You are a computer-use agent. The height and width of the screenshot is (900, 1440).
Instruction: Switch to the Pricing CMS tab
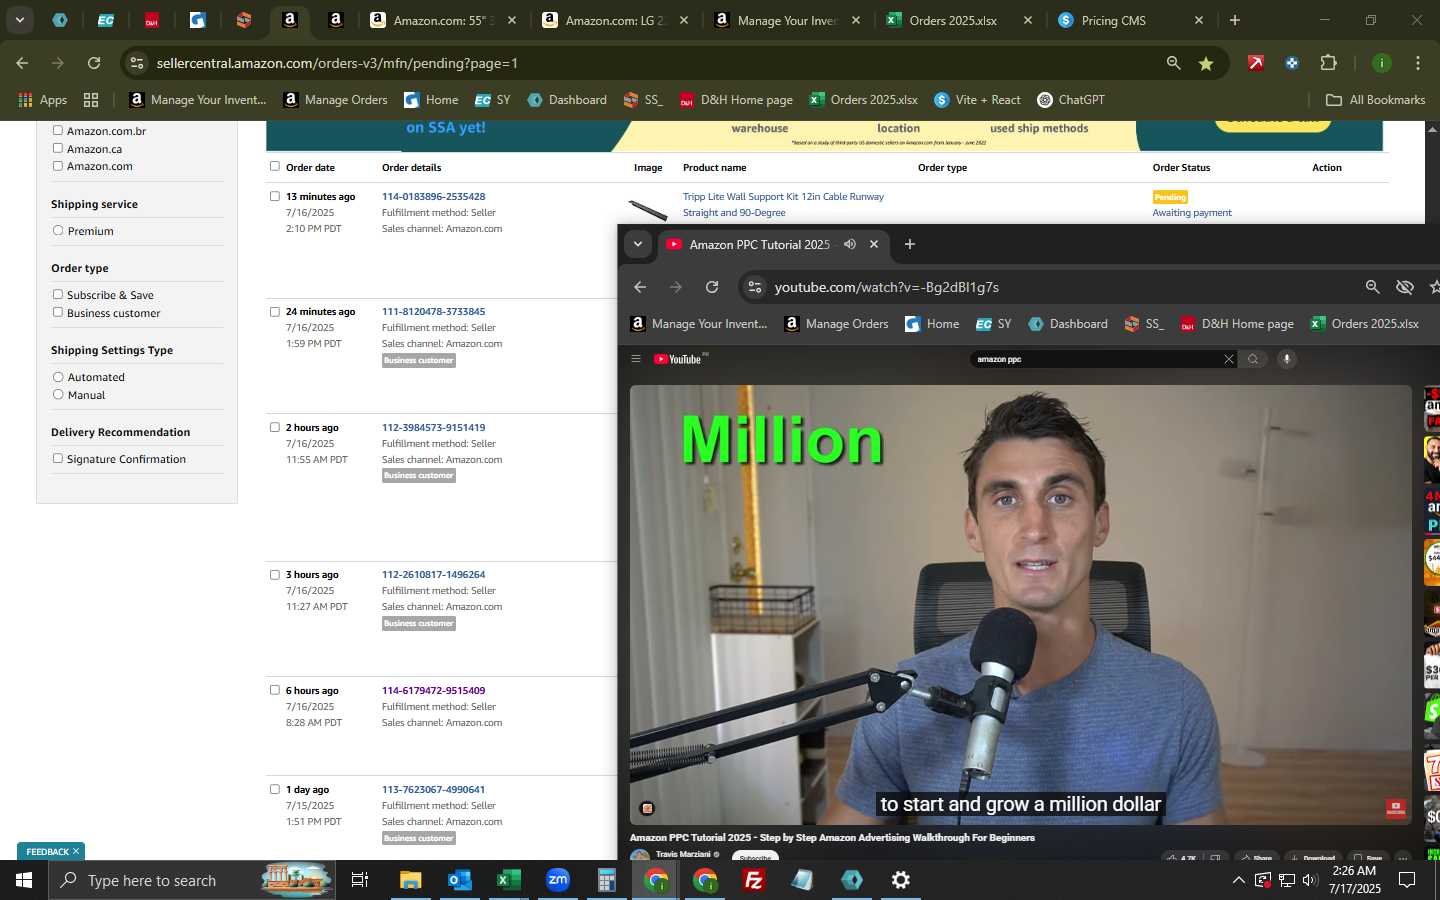[x=1132, y=20]
